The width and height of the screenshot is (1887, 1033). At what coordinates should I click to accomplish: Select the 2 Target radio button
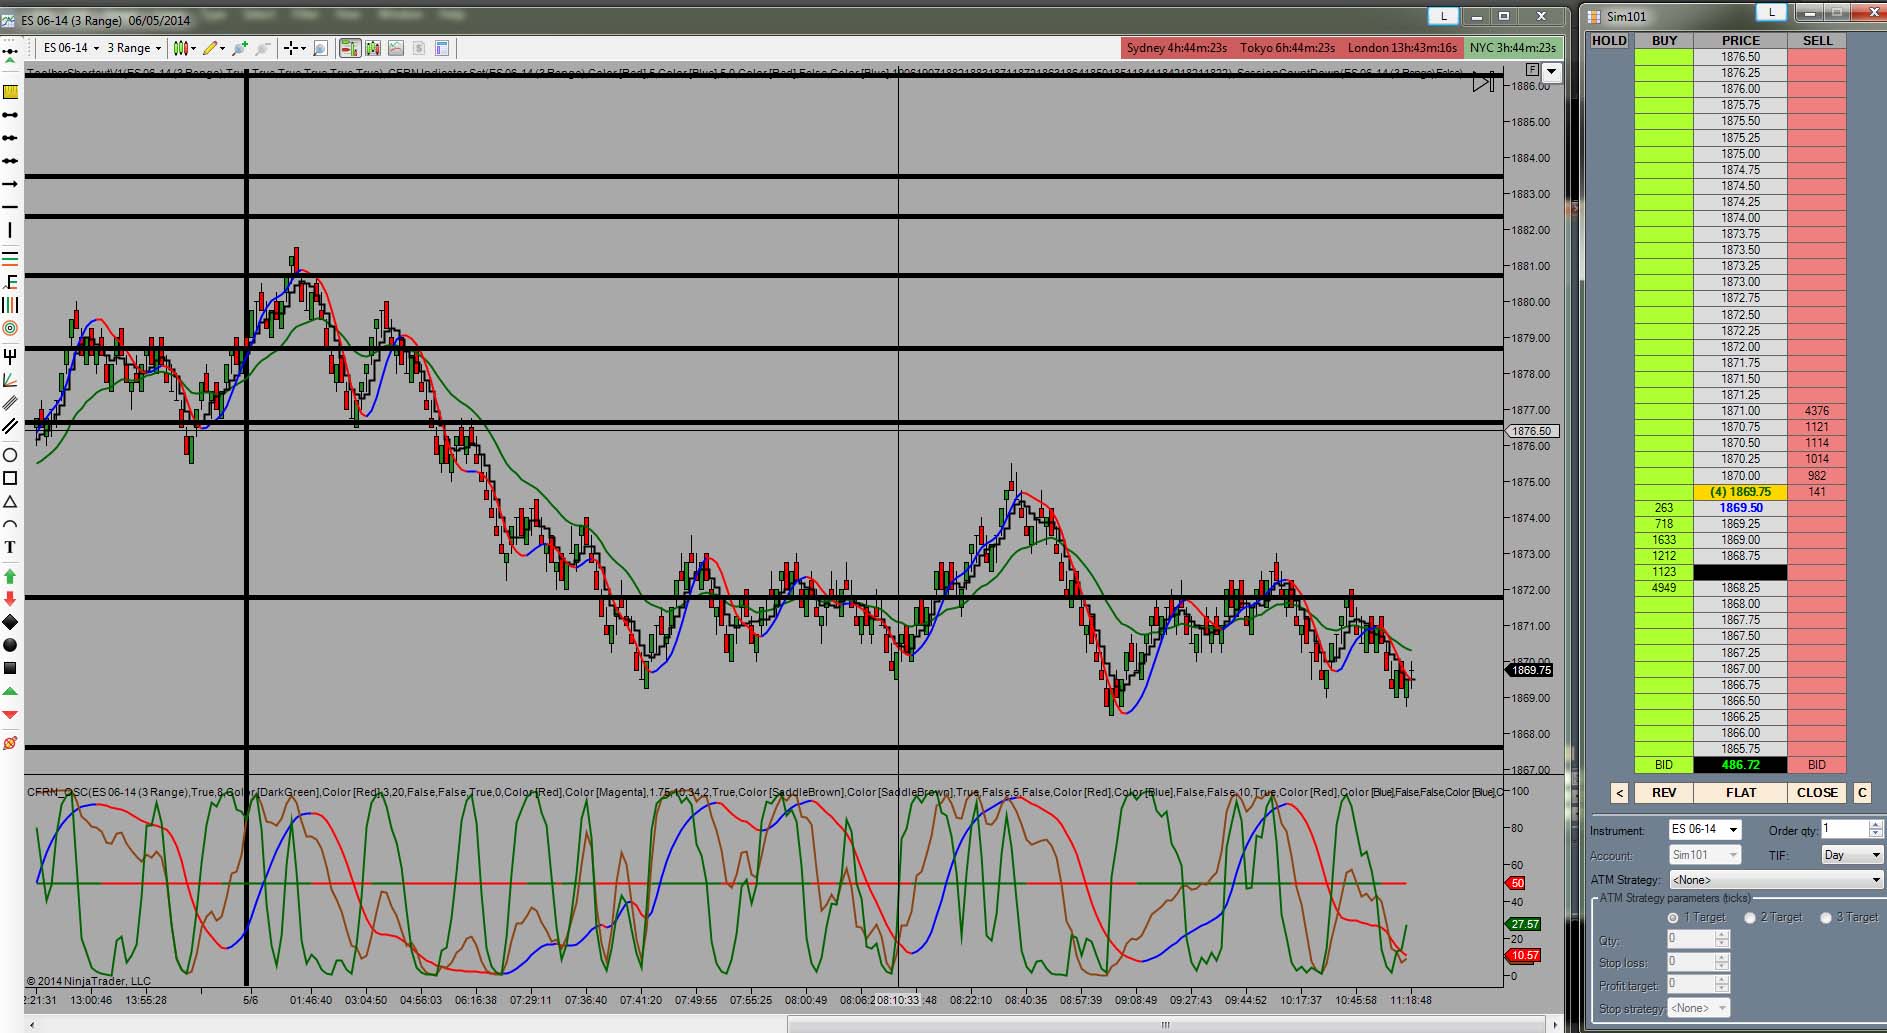pyautogui.click(x=1750, y=918)
